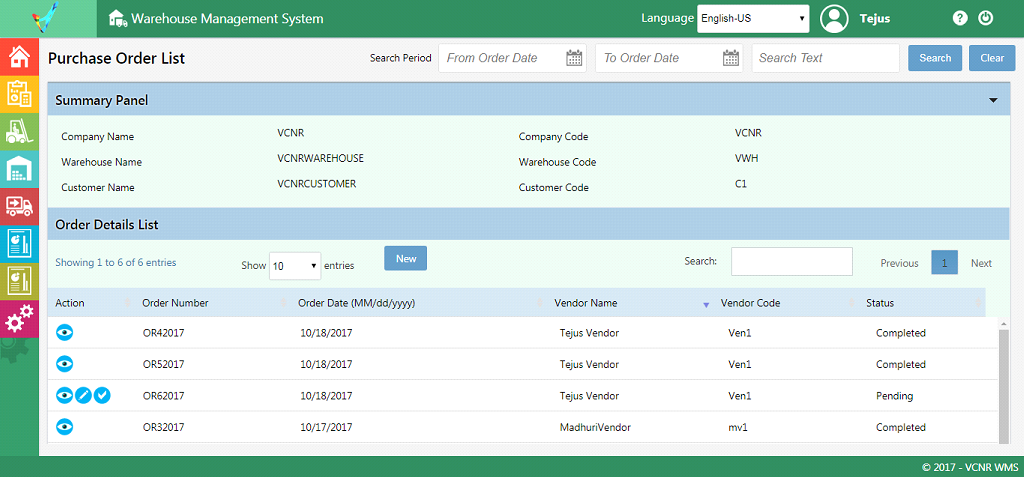The height and width of the screenshot is (477, 1024).
Task: Open the settings gears sidebar icon
Action: coord(19,319)
